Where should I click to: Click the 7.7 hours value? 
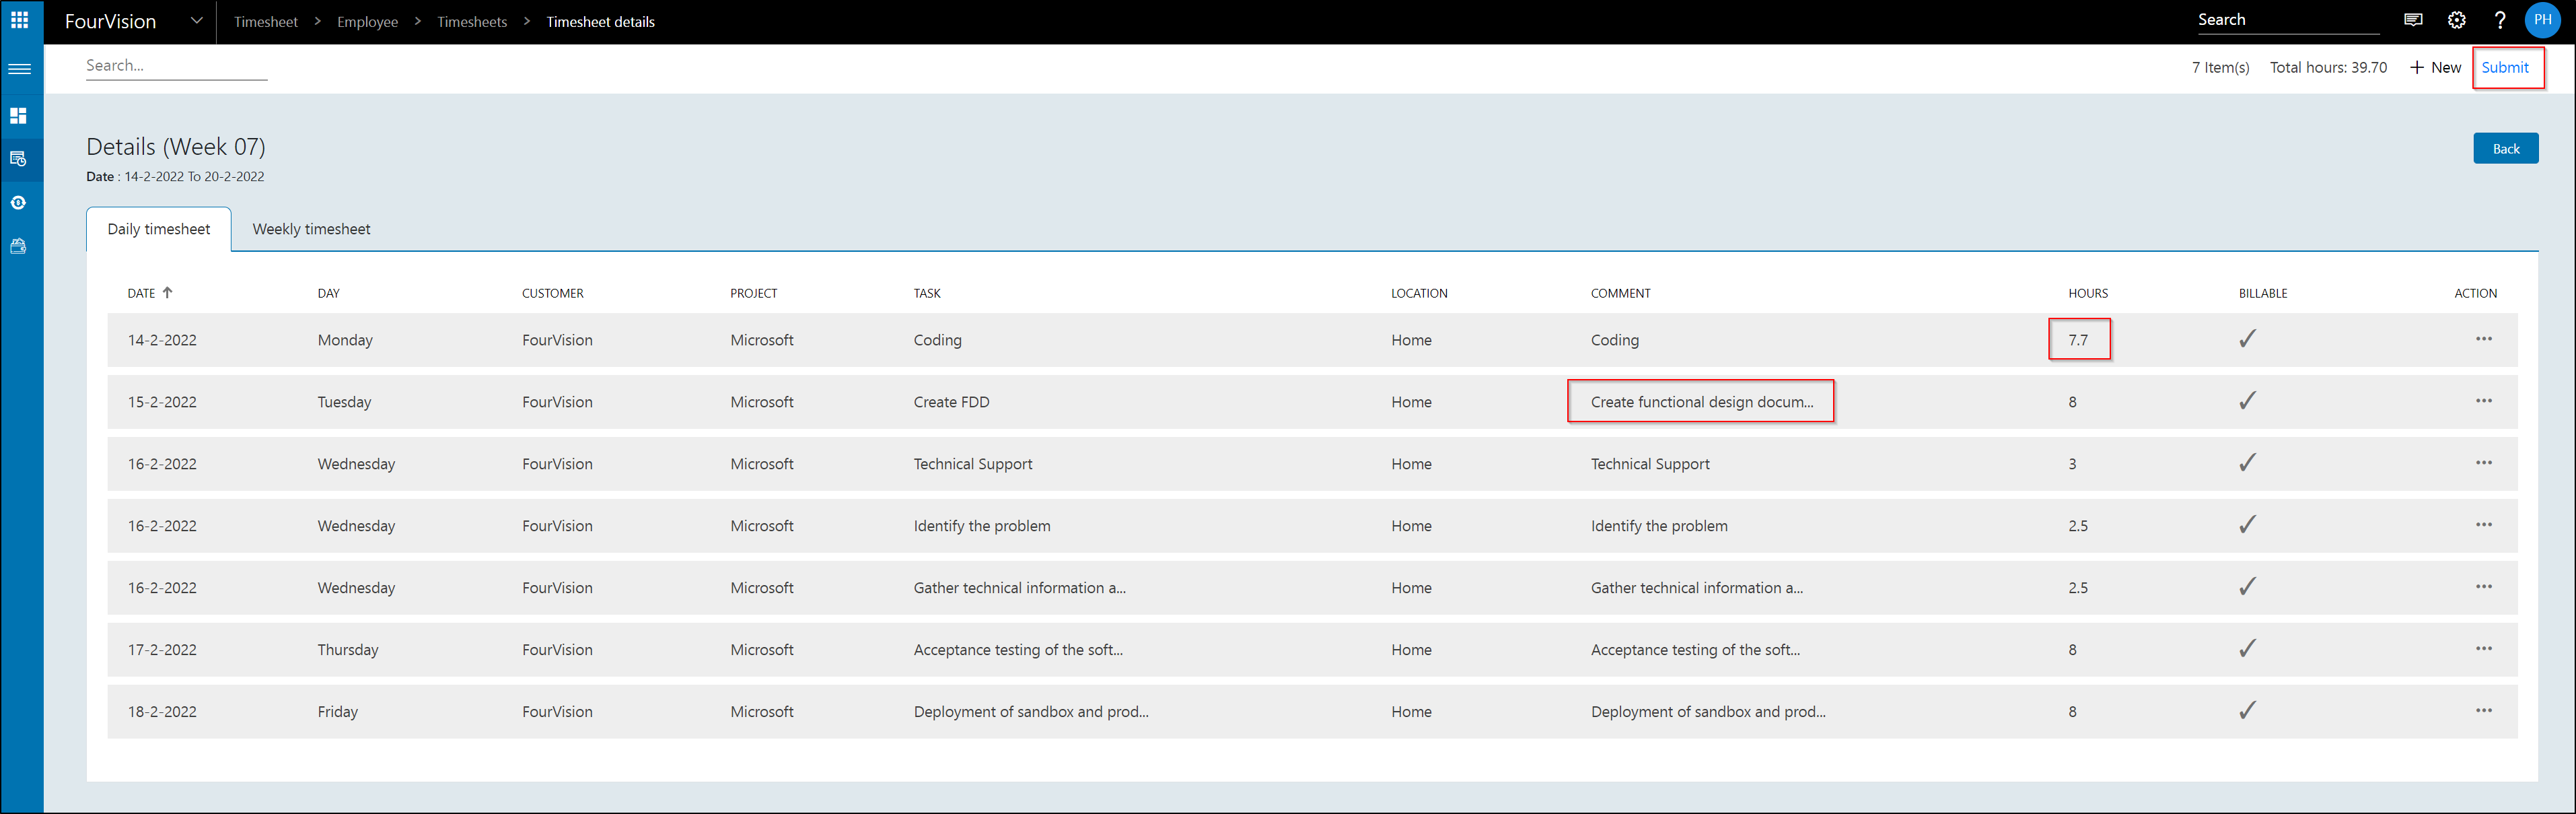click(x=2078, y=340)
